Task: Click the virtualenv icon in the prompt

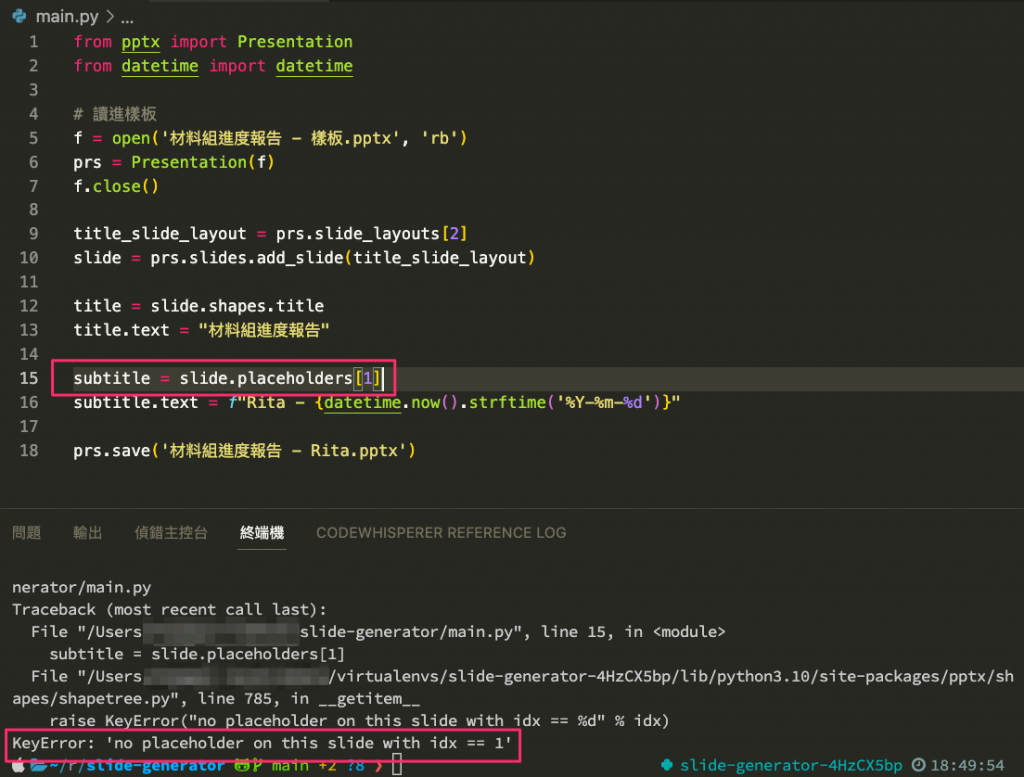Action: (x=667, y=765)
